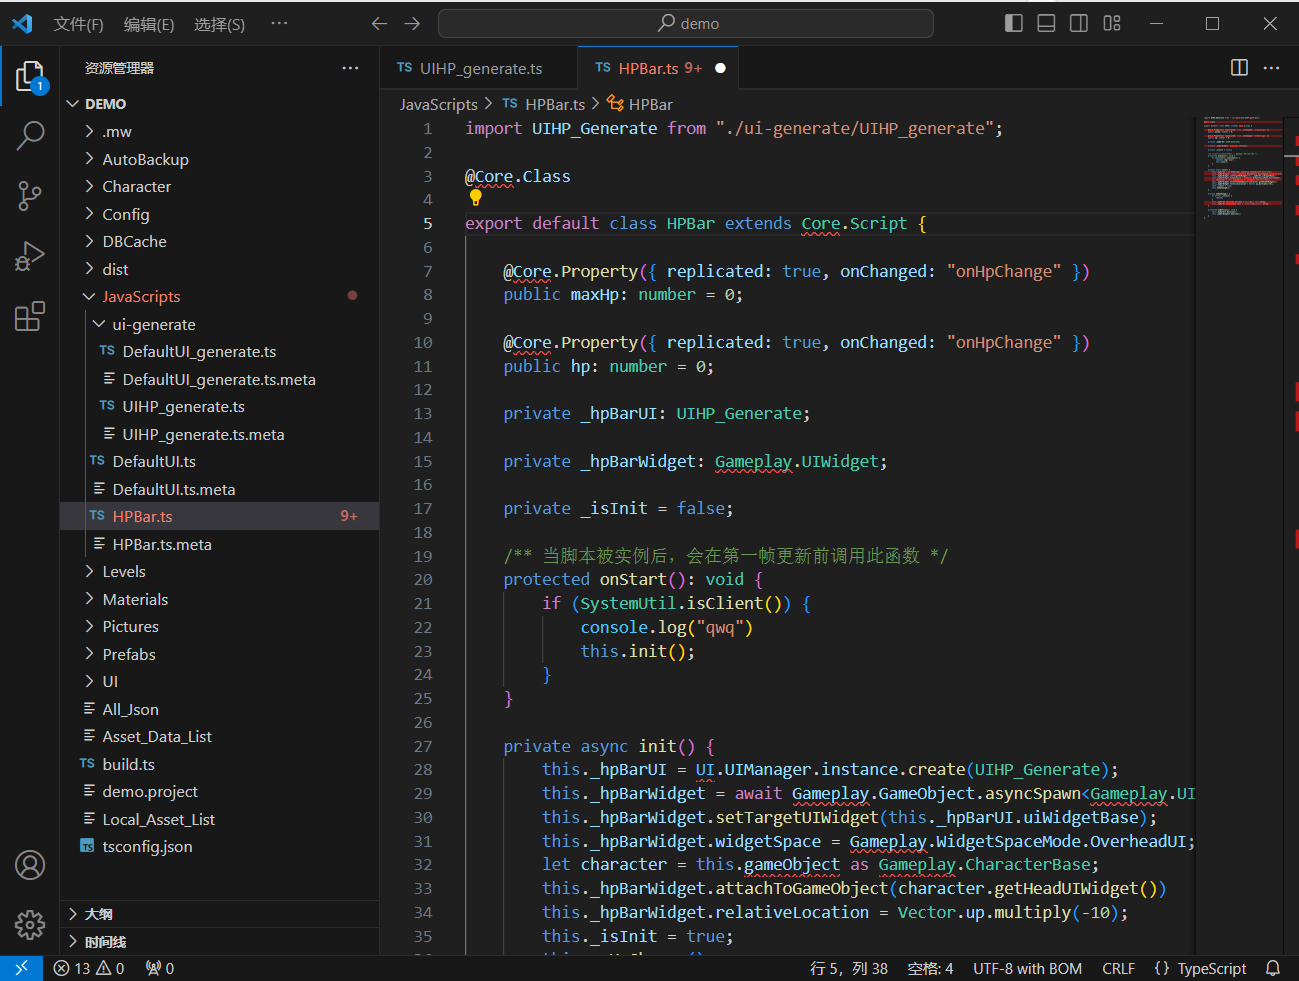
Task: Open the Extensions view
Action: (x=30, y=316)
